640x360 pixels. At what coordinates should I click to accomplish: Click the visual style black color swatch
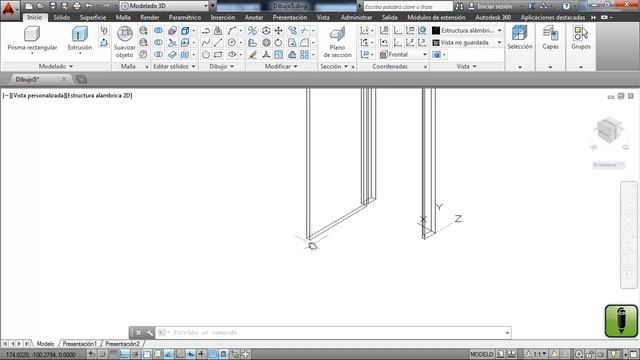pyautogui.click(x=436, y=31)
